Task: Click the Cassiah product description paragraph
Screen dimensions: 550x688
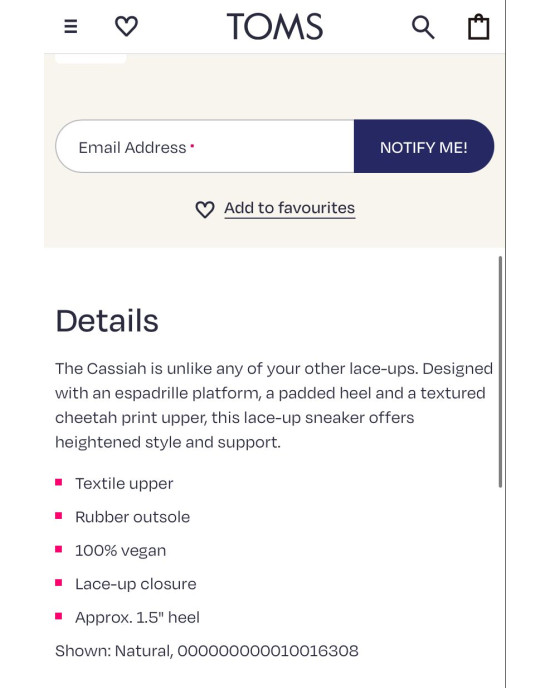Action: point(274,405)
